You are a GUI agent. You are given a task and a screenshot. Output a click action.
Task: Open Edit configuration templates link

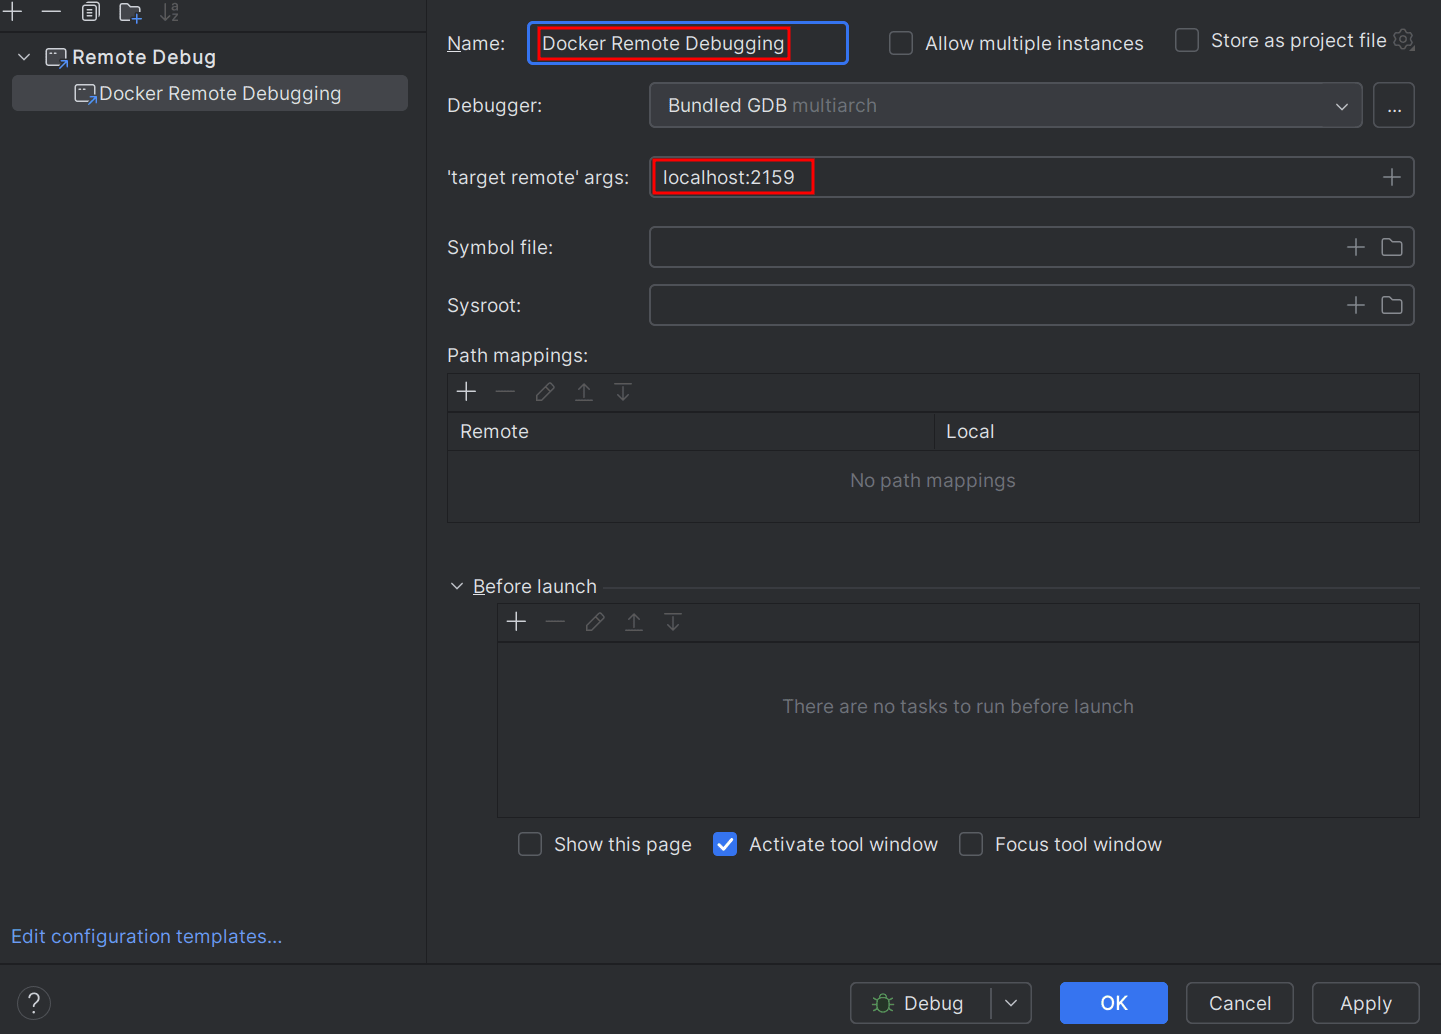point(147,936)
